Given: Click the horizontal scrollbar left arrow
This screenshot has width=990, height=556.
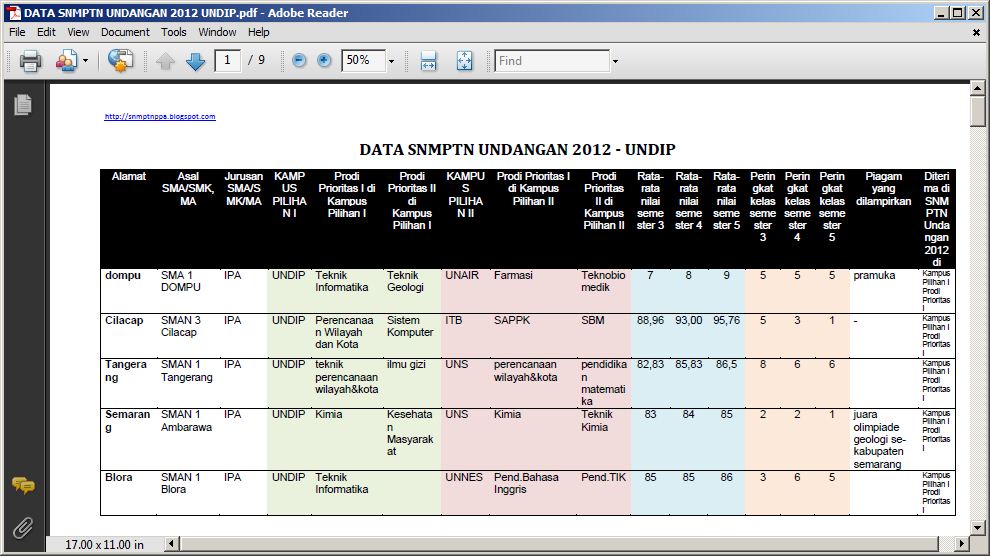Looking at the screenshot, I should click(172, 543).
